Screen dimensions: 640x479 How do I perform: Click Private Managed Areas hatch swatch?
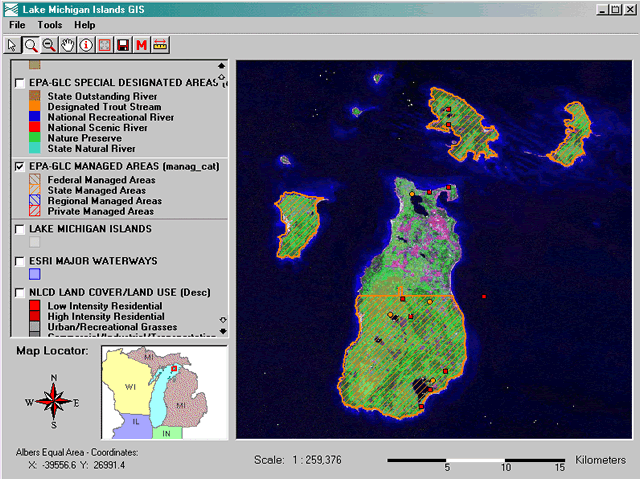[35, 211]
